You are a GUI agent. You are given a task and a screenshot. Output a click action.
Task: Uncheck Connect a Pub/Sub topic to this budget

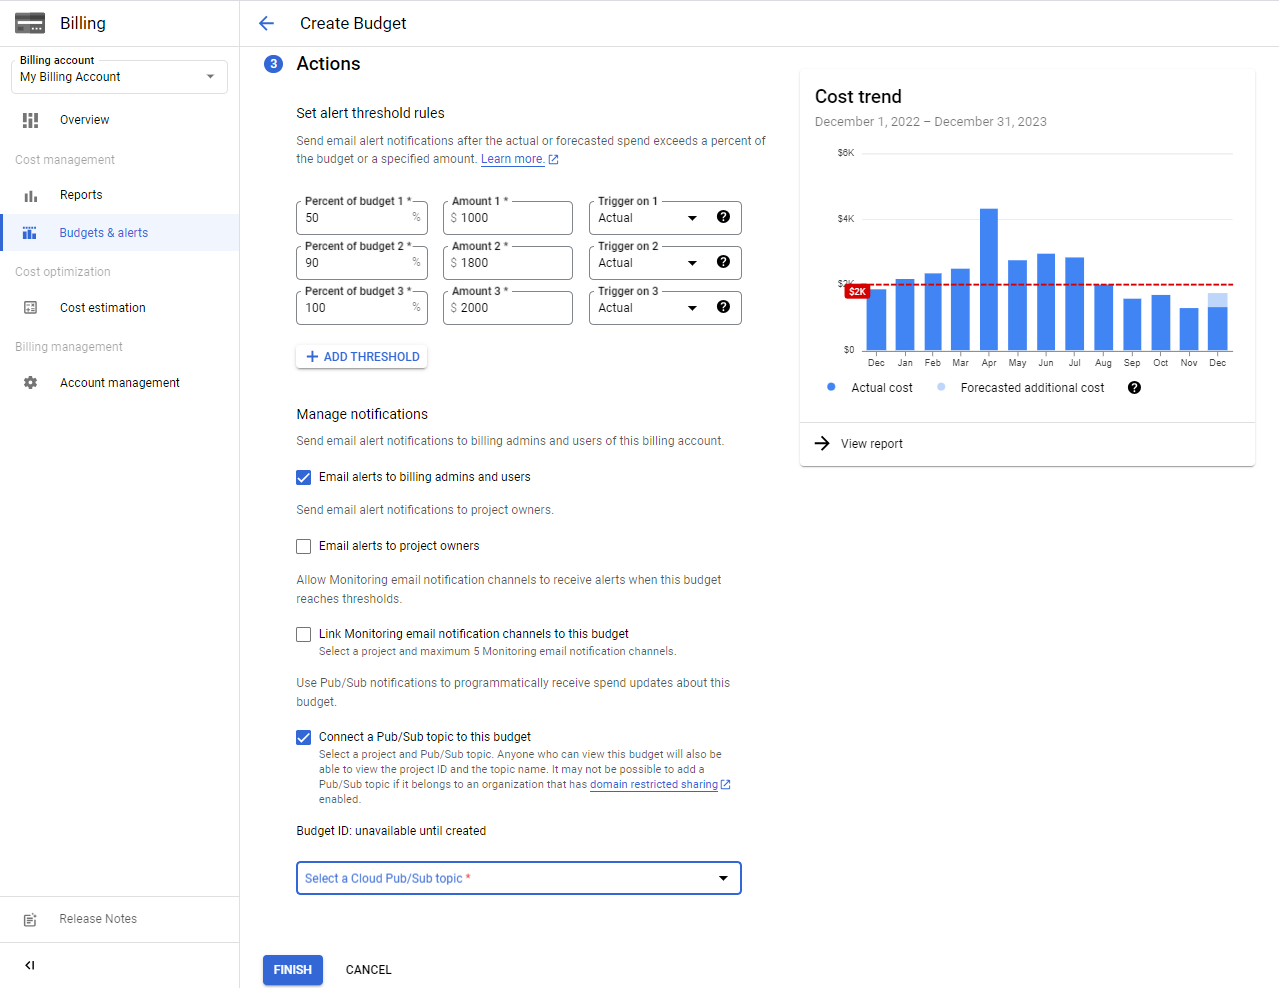(304, 738)
